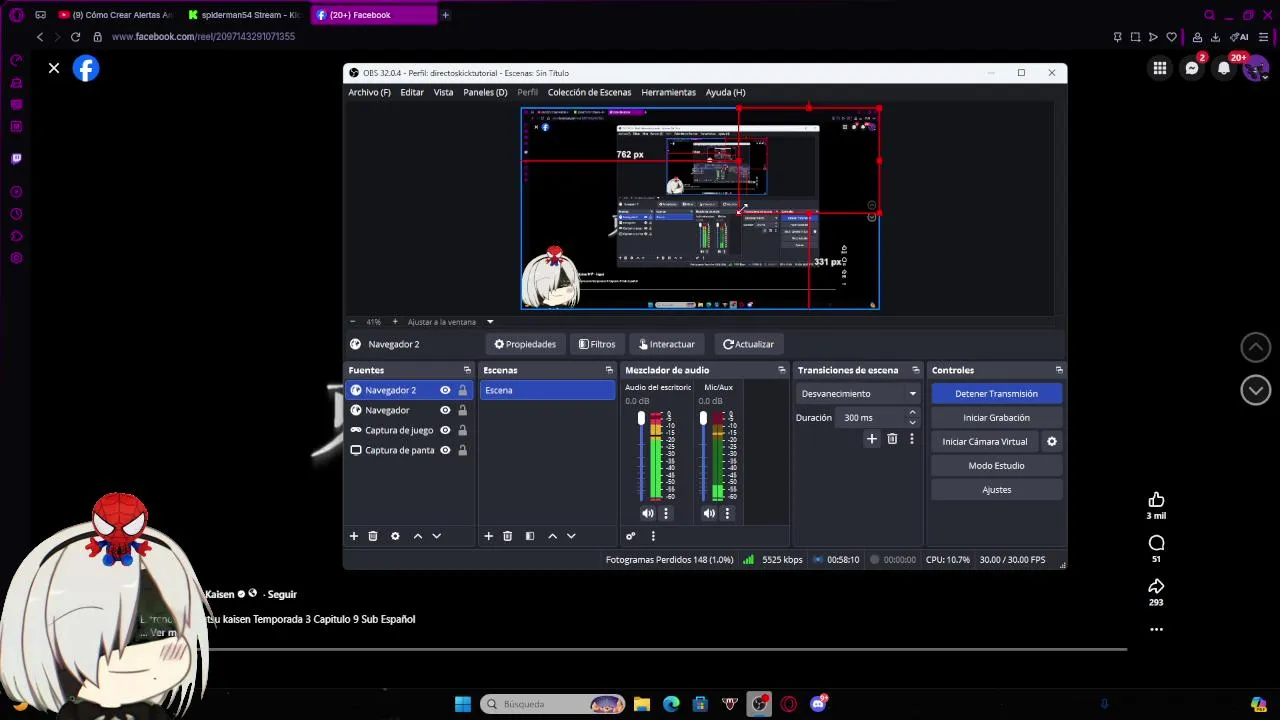
Task: Enable Modo Estudio
Action: point(996,466)
